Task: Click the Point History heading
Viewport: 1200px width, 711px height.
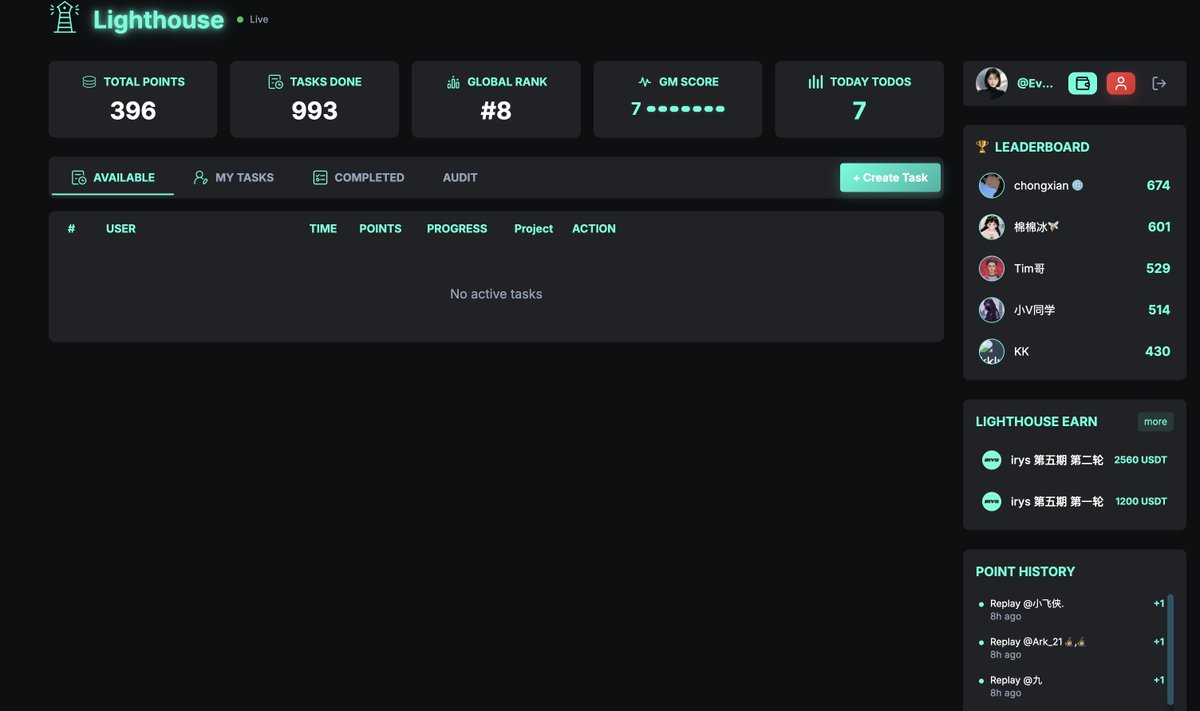Action: (1025, 572)
